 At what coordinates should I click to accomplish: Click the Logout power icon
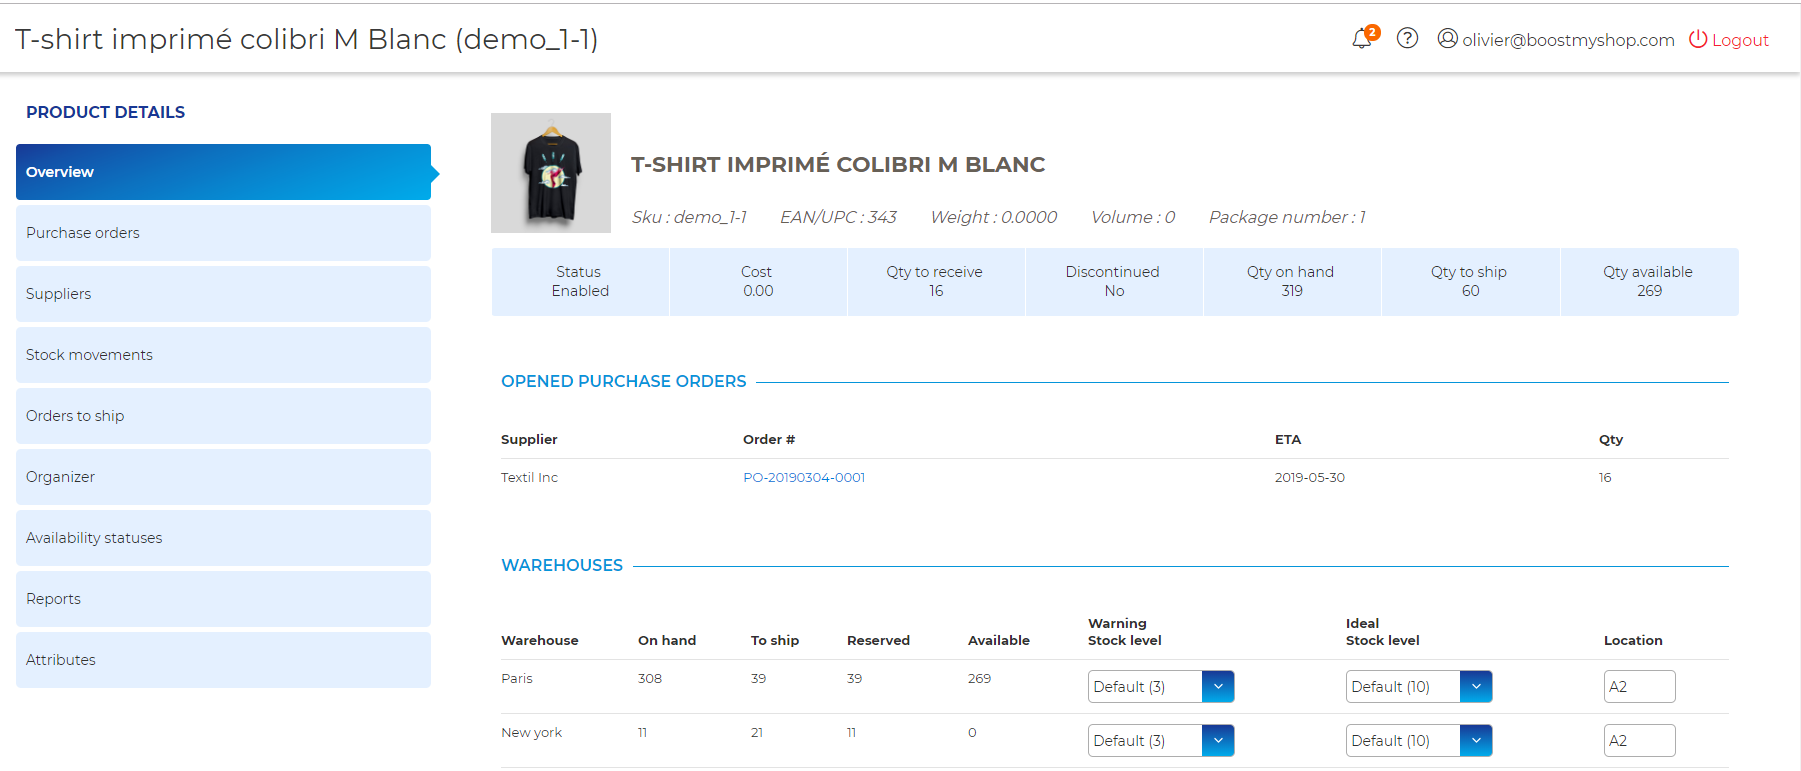(x=1698, y=39)
